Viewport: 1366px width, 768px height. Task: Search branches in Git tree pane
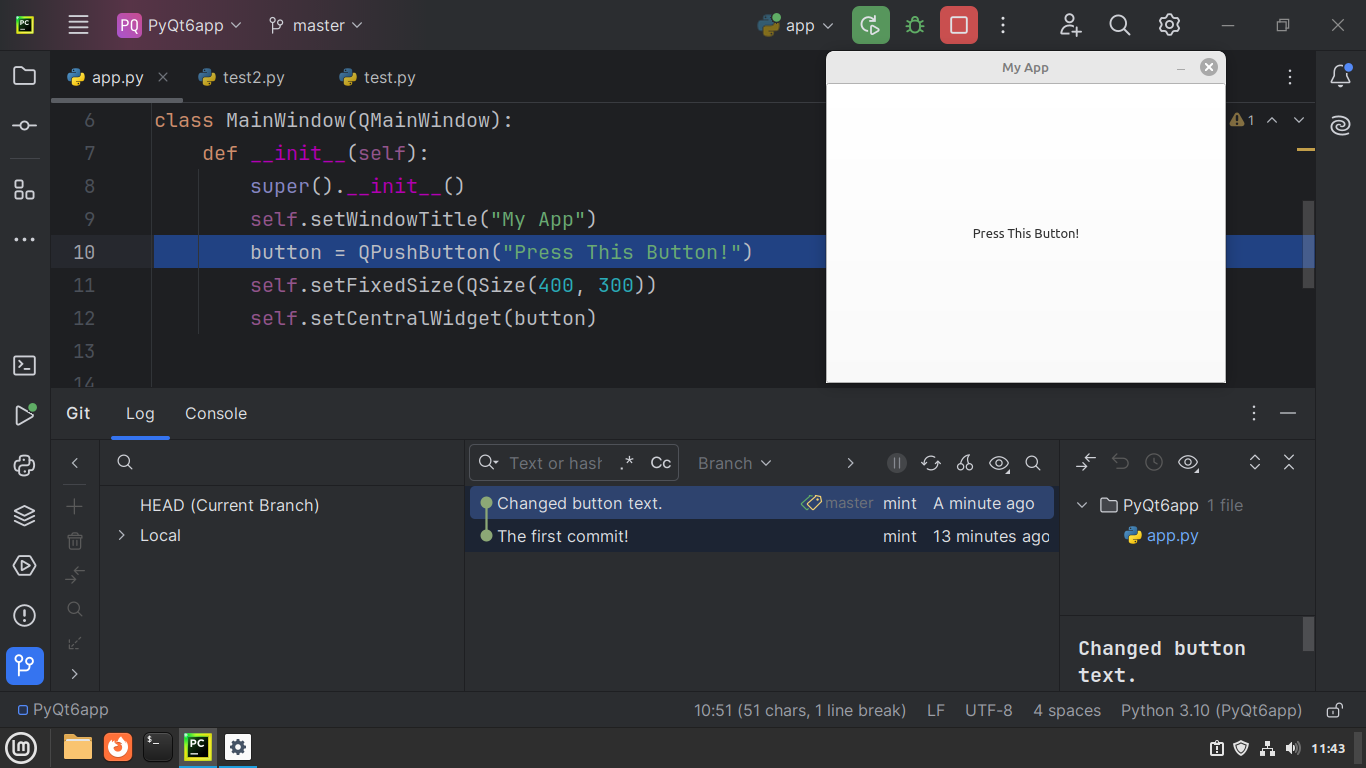125,463
